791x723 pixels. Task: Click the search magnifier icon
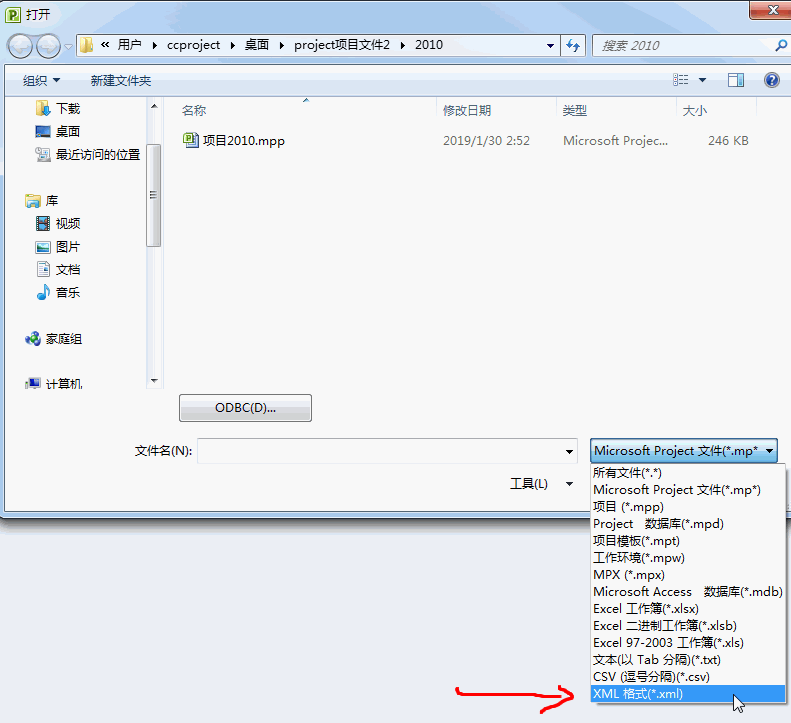coord(781,46)
